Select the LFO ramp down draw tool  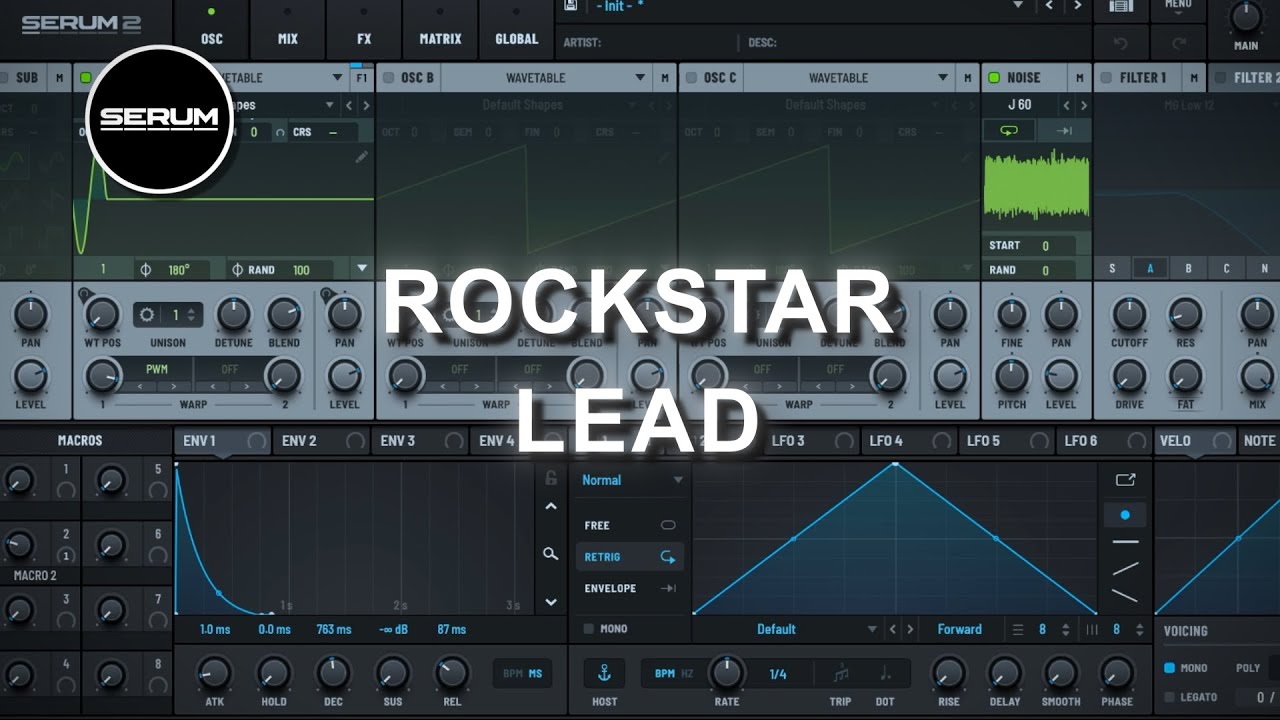pyautogui.click(x=1125, y=596)
